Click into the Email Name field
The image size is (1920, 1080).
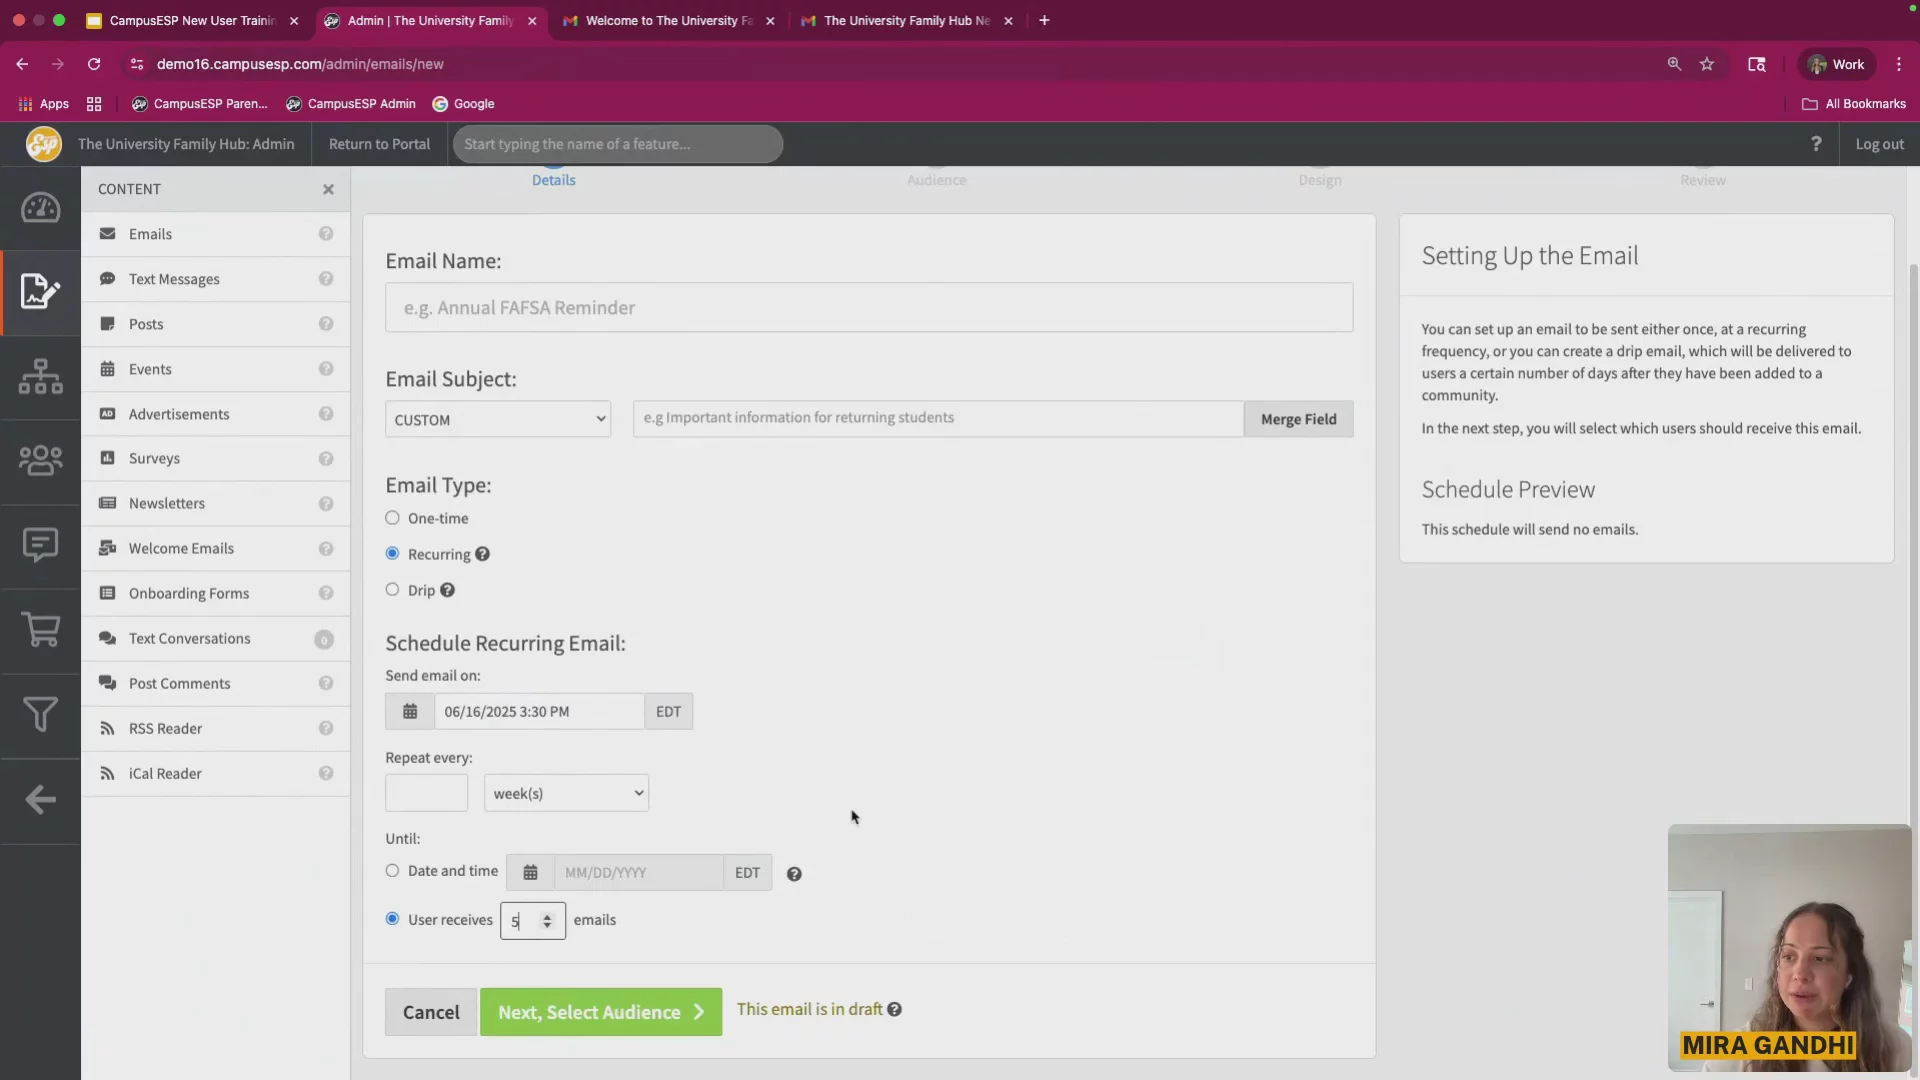coord(868,308)
